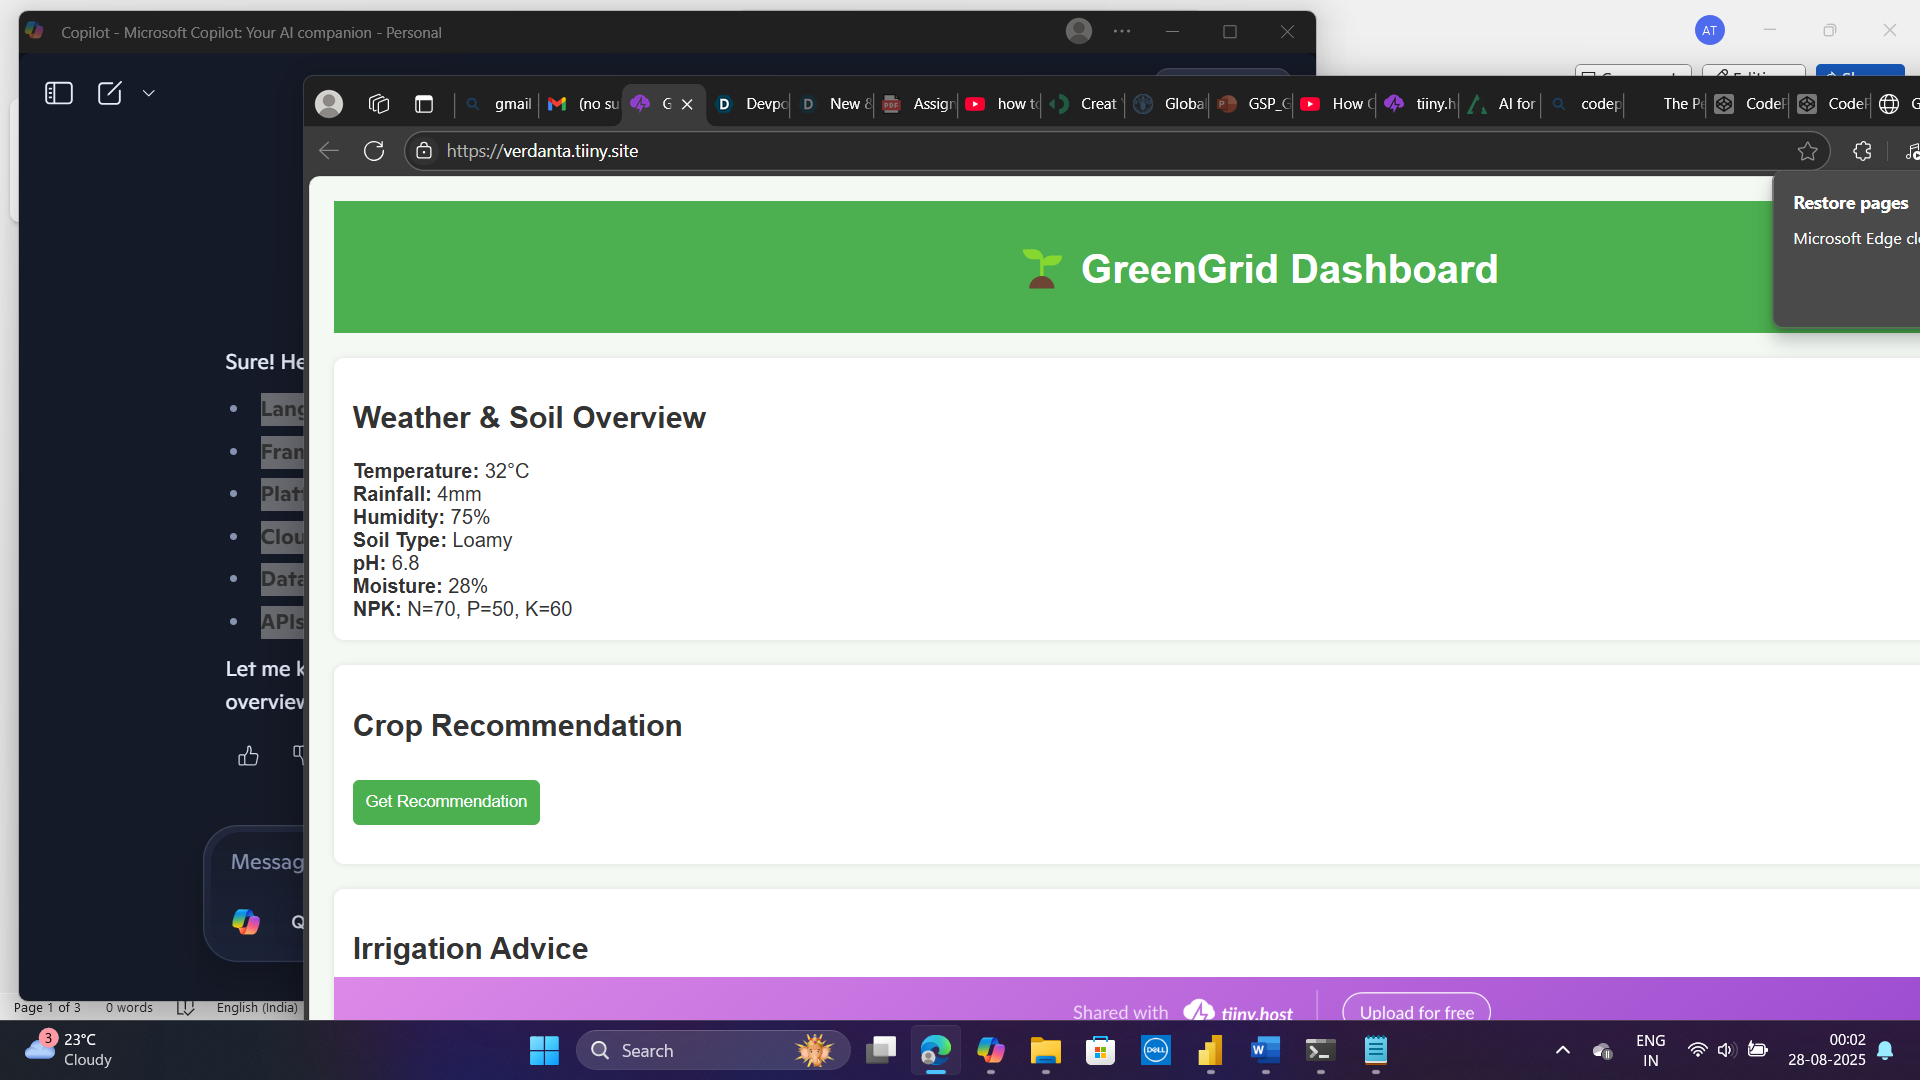Screen dimensions: 1920x1080
Task: Add this page to favorites with the star icon
Action: click(x=1807, y=151)
